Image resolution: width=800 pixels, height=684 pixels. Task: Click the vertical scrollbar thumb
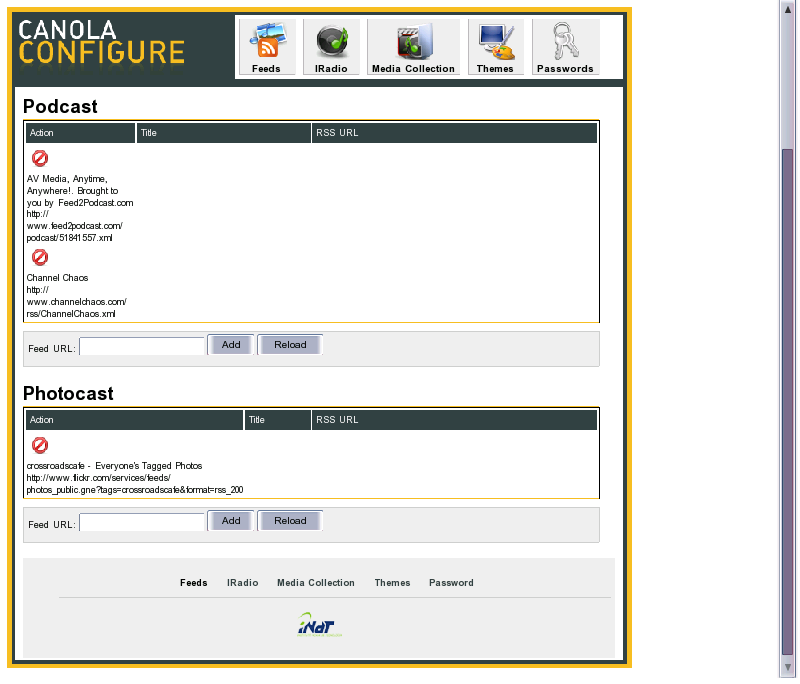click(x=788, y=401)
